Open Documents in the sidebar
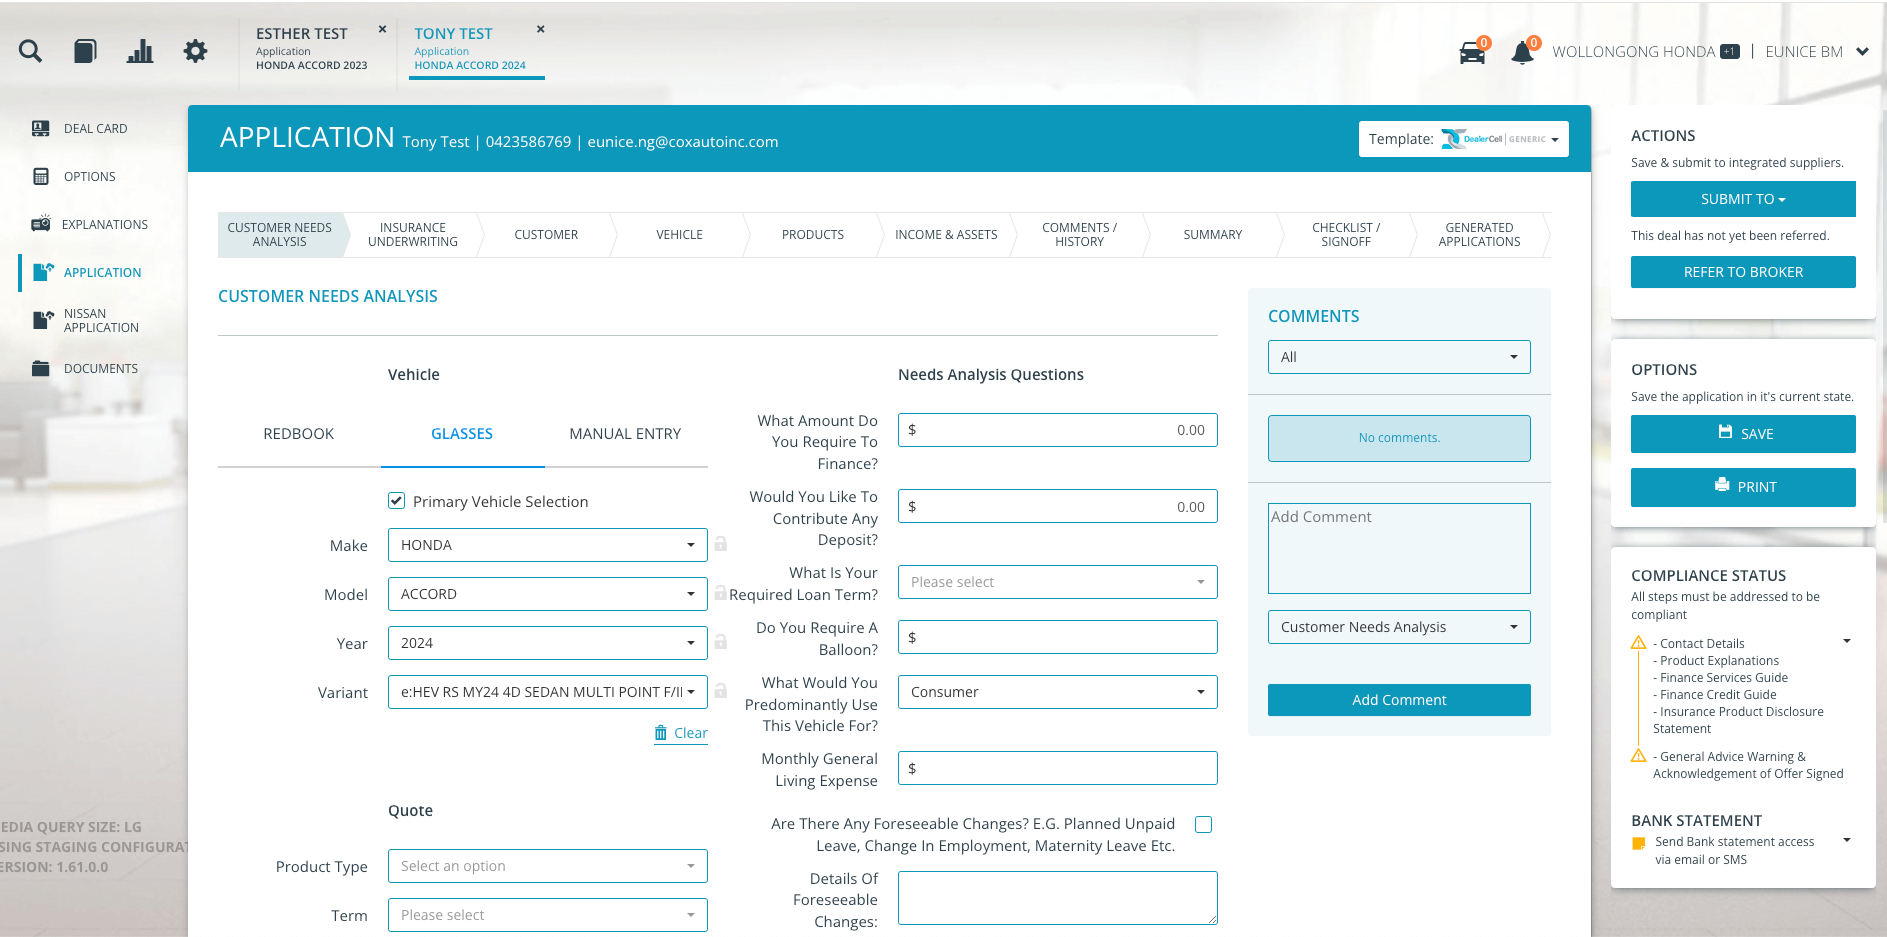Screen dimensions: 1887x937 [100, 369]
